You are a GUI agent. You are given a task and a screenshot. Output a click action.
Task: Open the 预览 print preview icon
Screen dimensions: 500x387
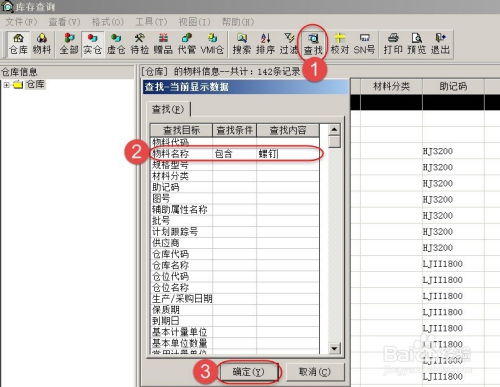point(417,44)
